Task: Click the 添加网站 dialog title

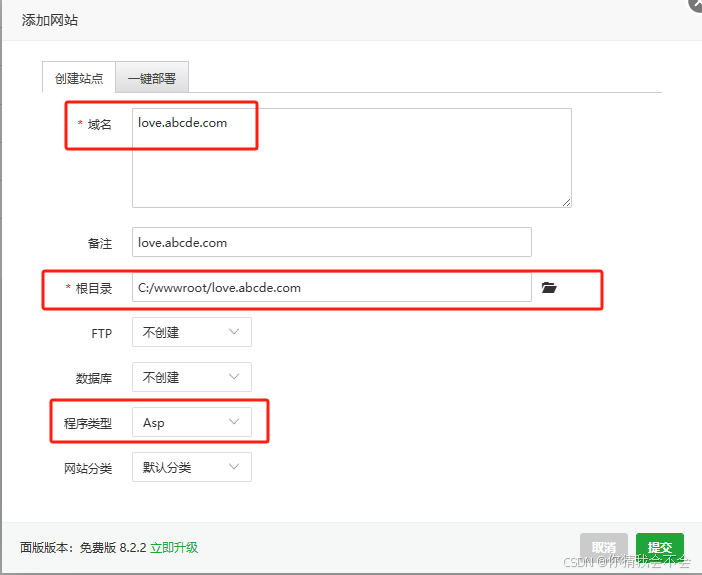Action: pyautogui.click(x=50, y=20)
